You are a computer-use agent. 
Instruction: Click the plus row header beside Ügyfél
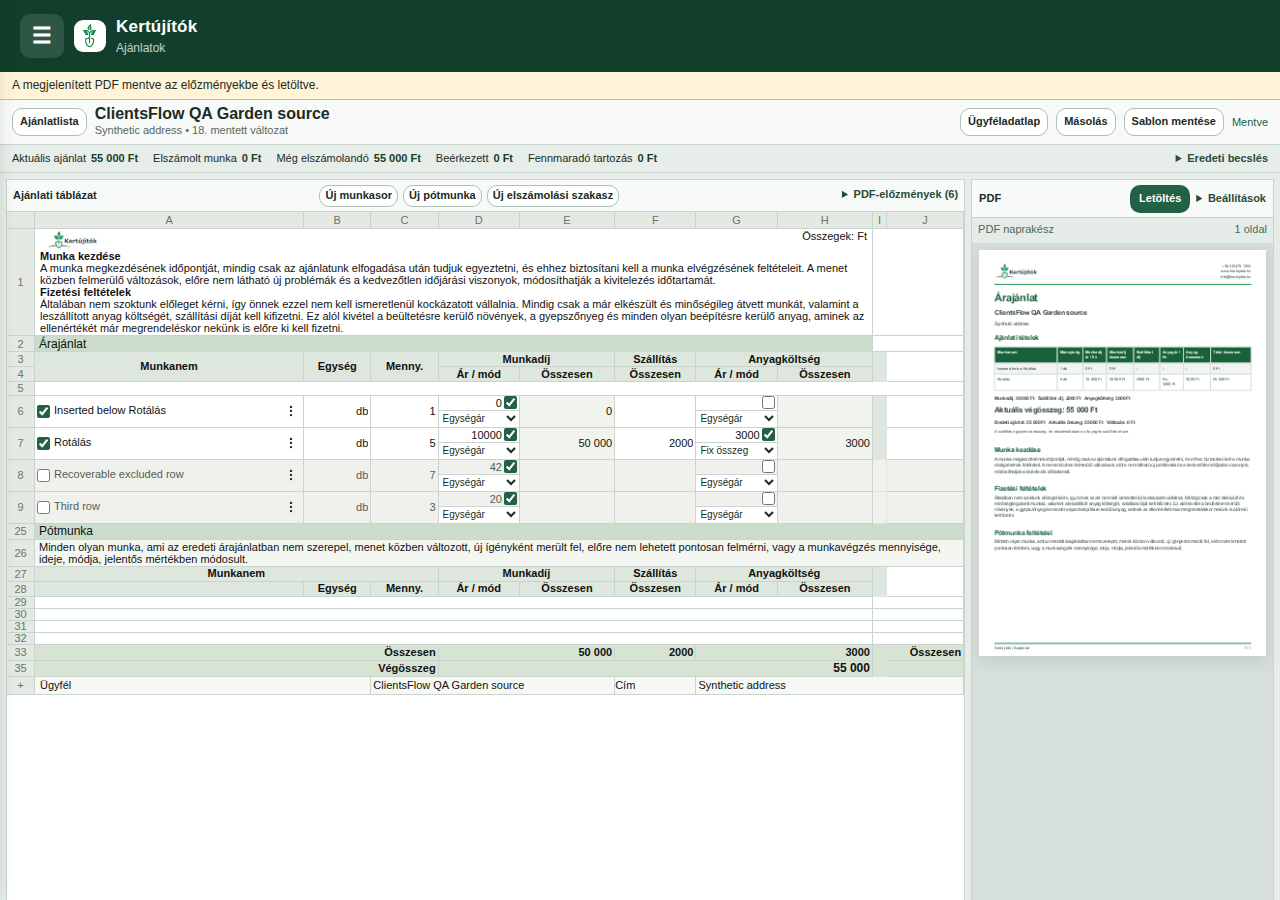(20, 685)
